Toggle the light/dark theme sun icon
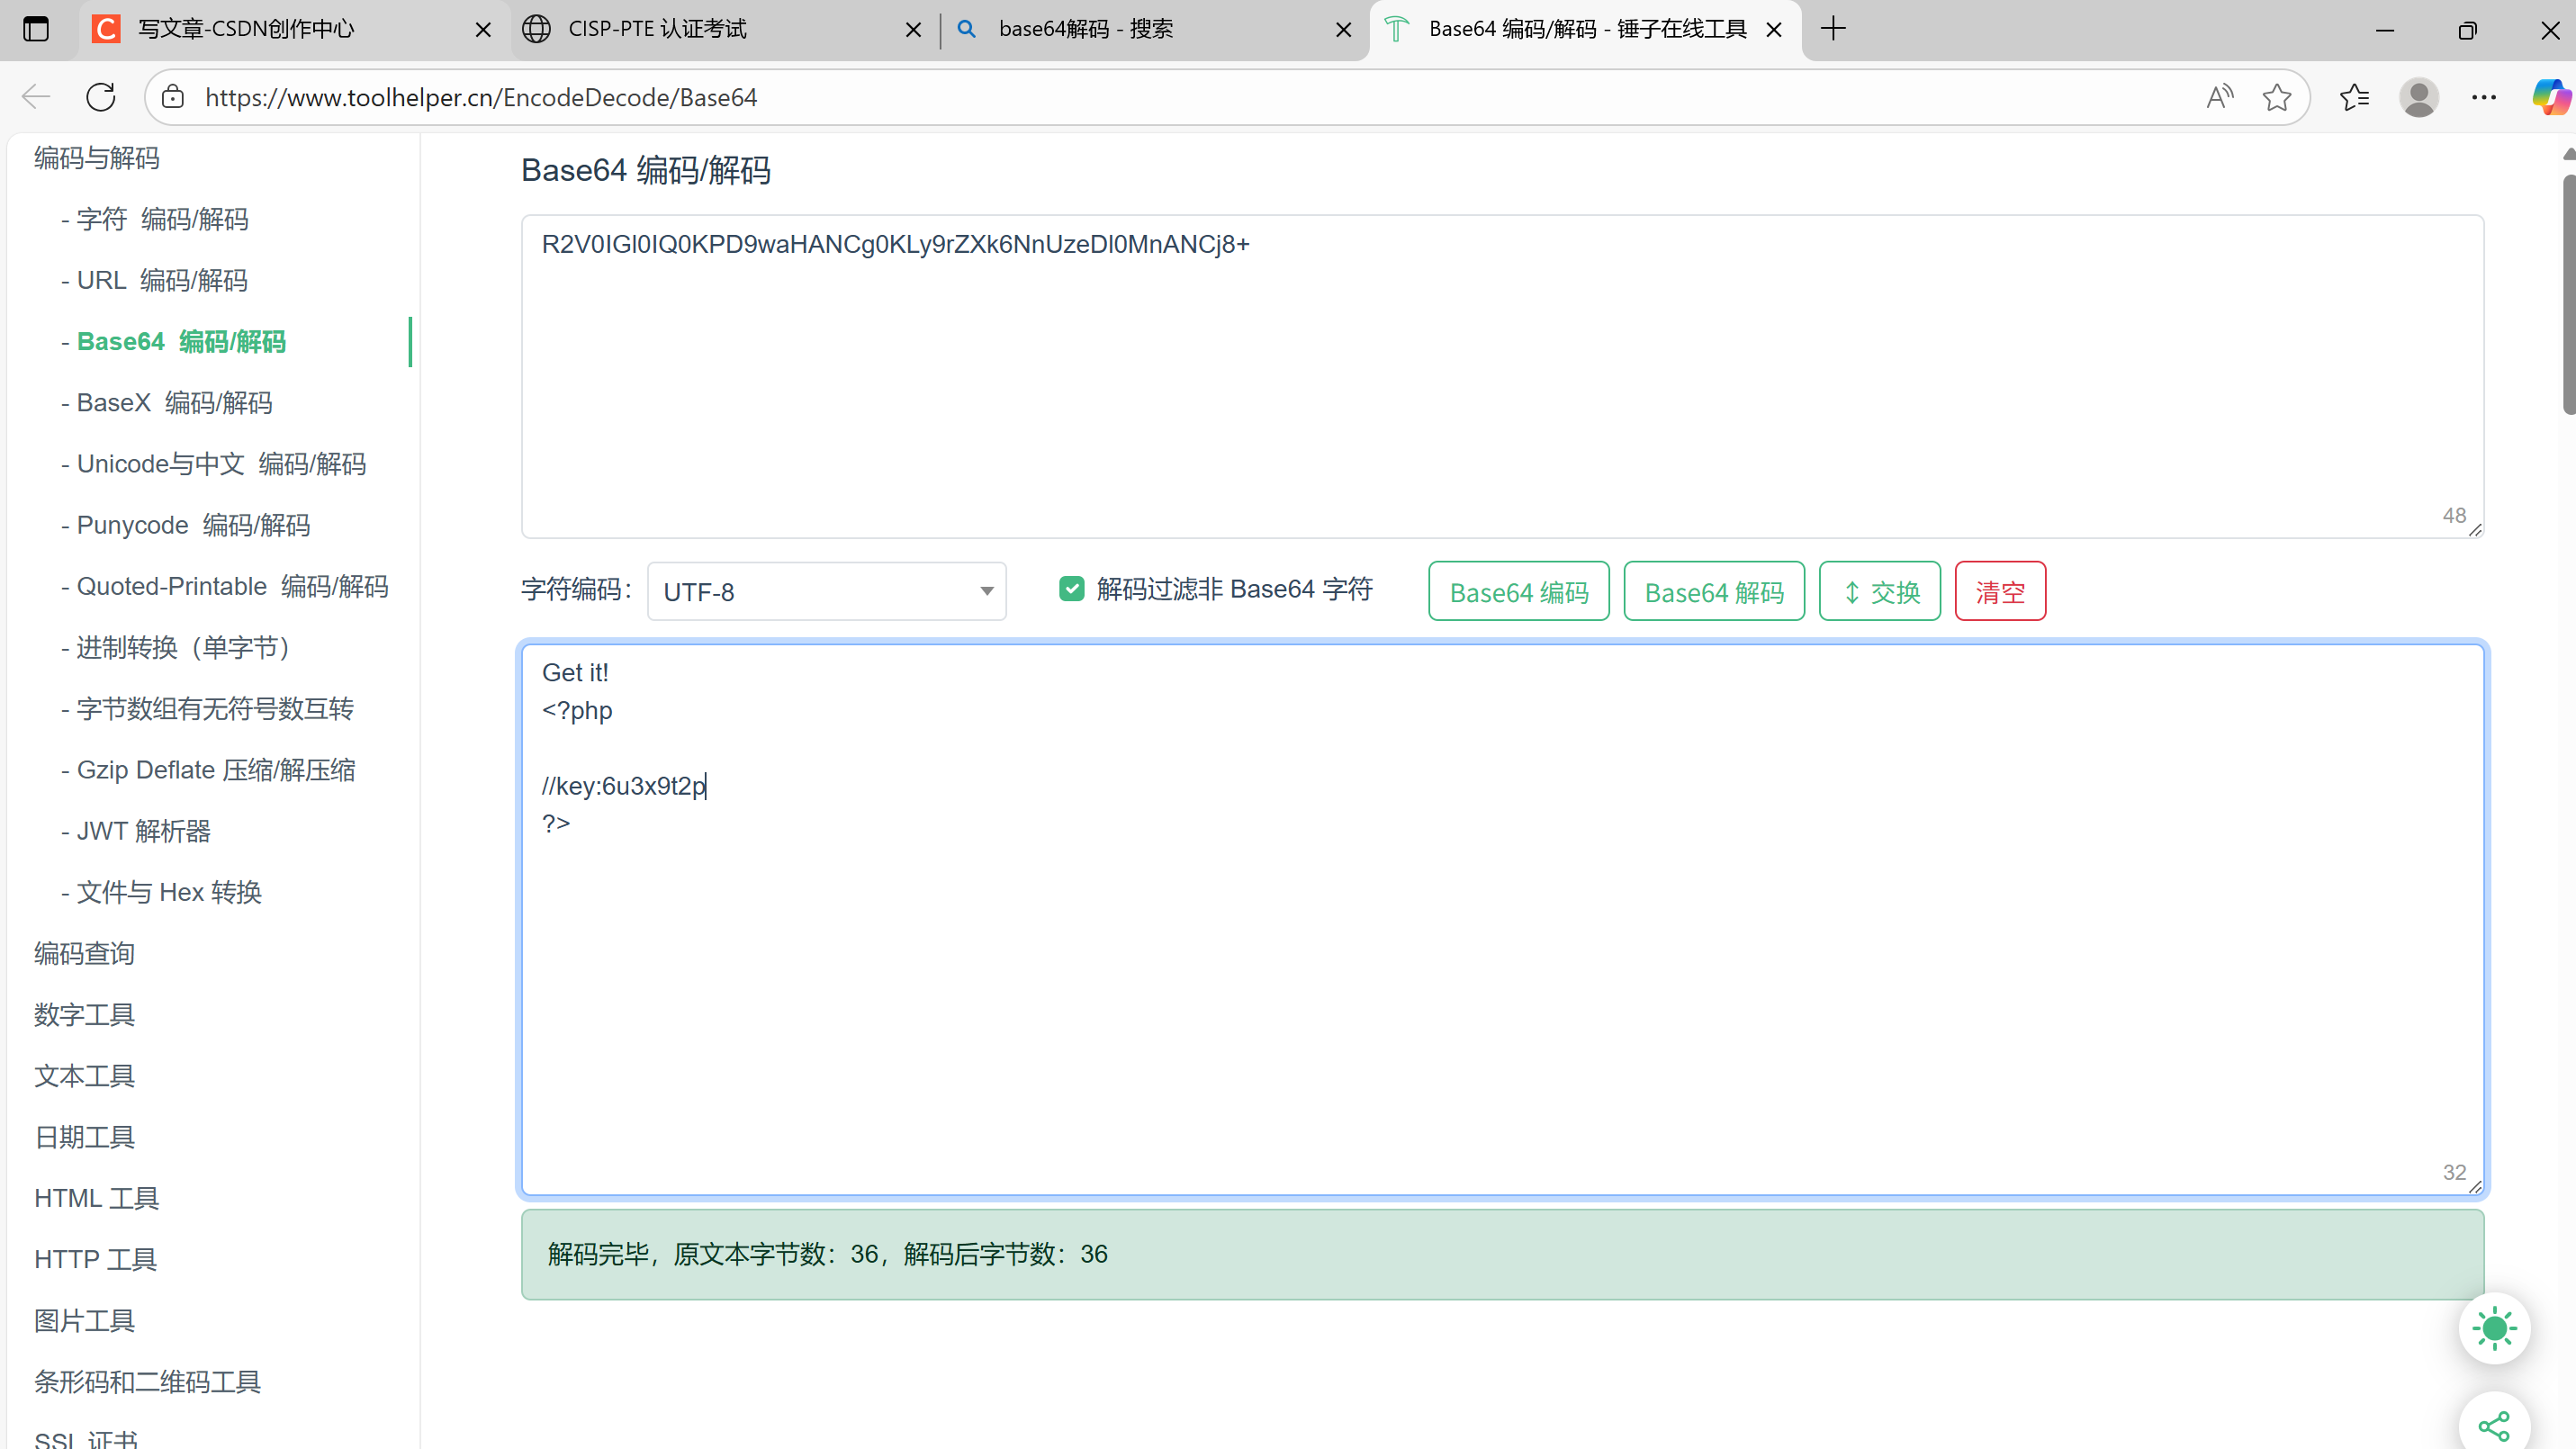This screenshot has width=2576, height=1449. 2494,1328
